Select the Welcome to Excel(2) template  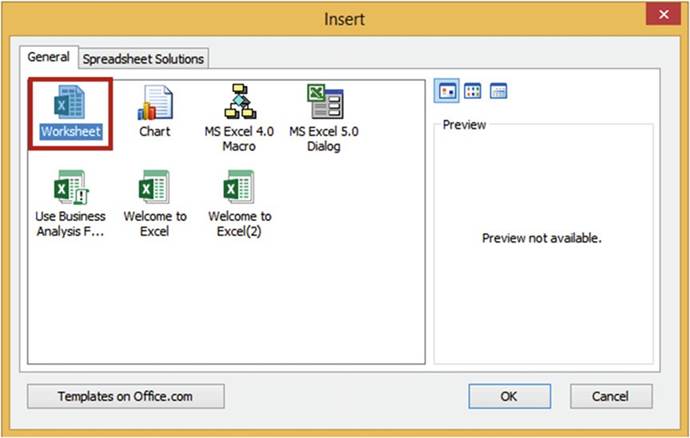[240, 189]
